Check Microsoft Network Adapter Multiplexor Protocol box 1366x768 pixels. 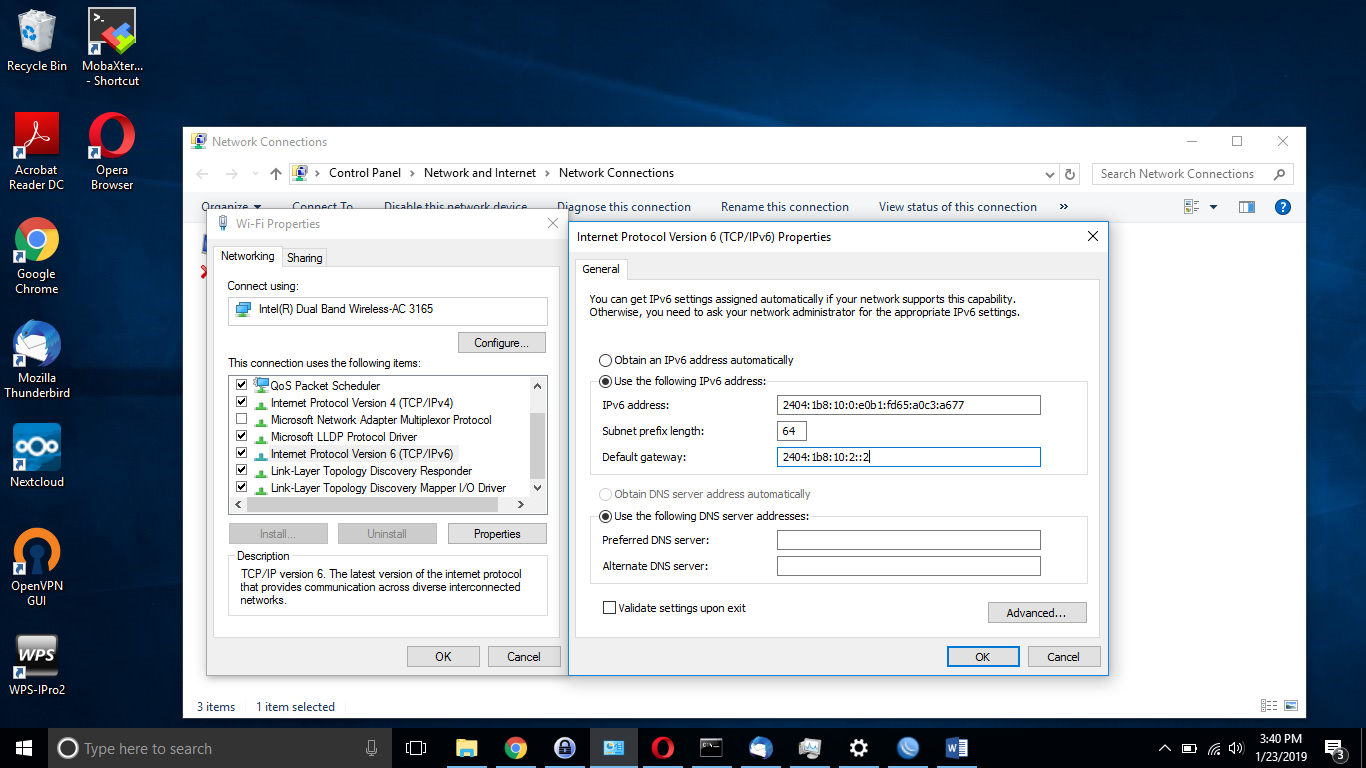241,420
